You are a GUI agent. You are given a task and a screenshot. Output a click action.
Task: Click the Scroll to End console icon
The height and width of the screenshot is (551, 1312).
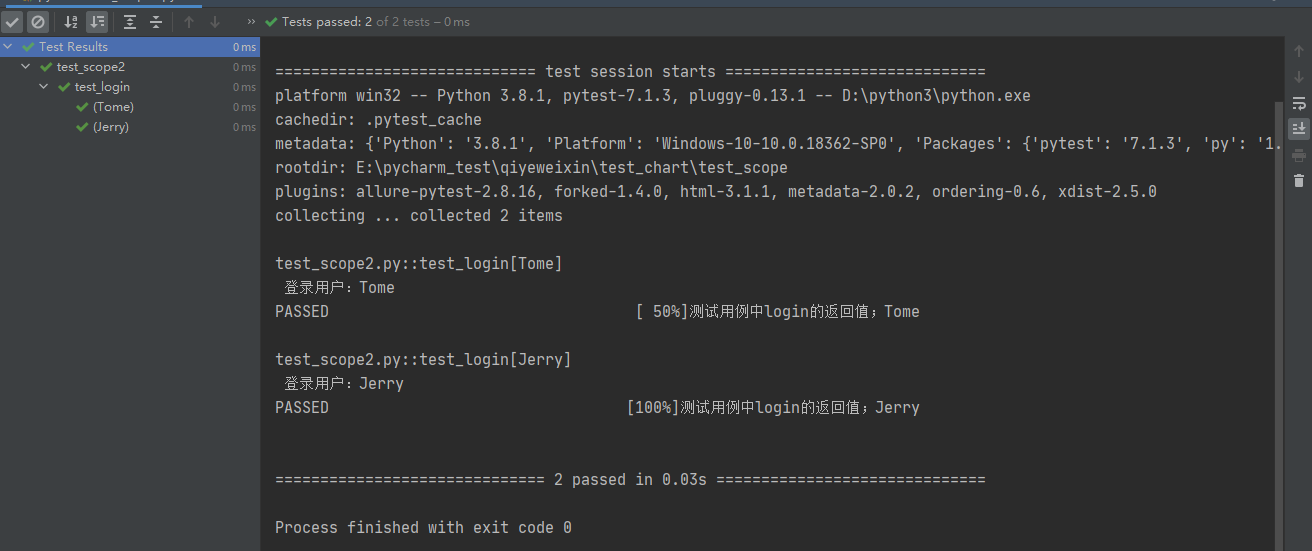(x=1299, y=129)
